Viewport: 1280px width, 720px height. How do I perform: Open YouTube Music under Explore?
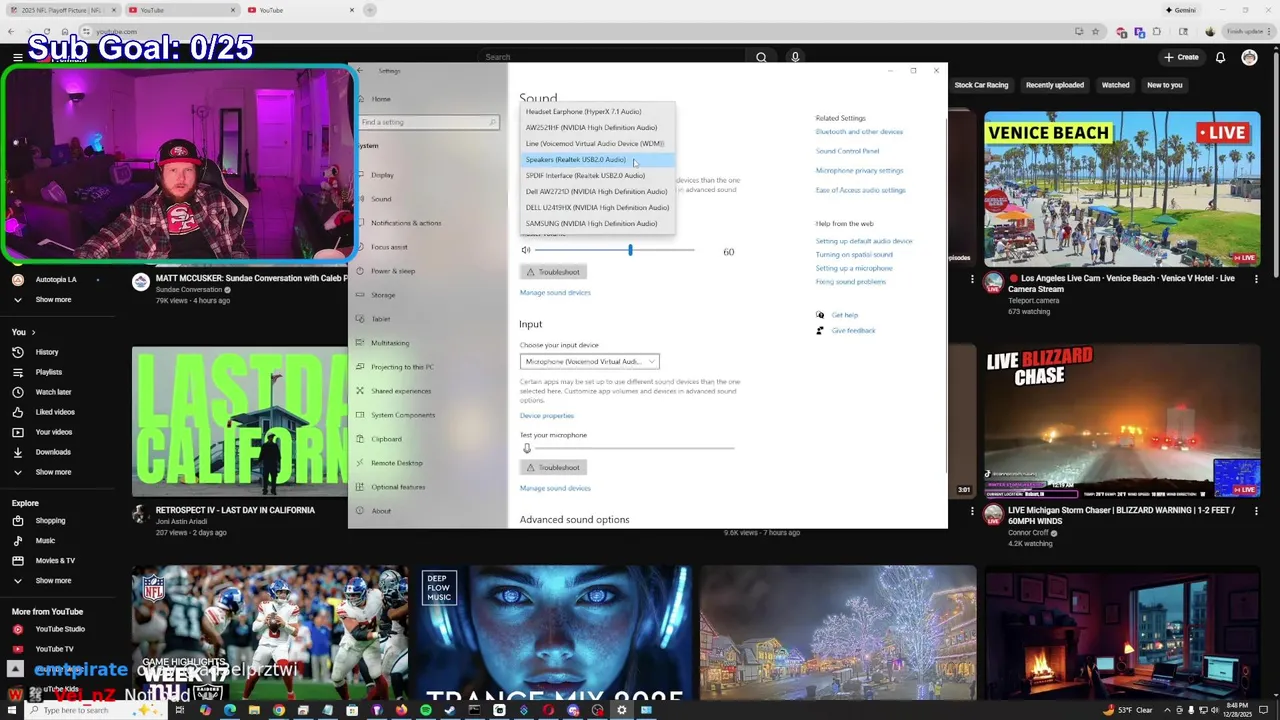tap(45, 541)
